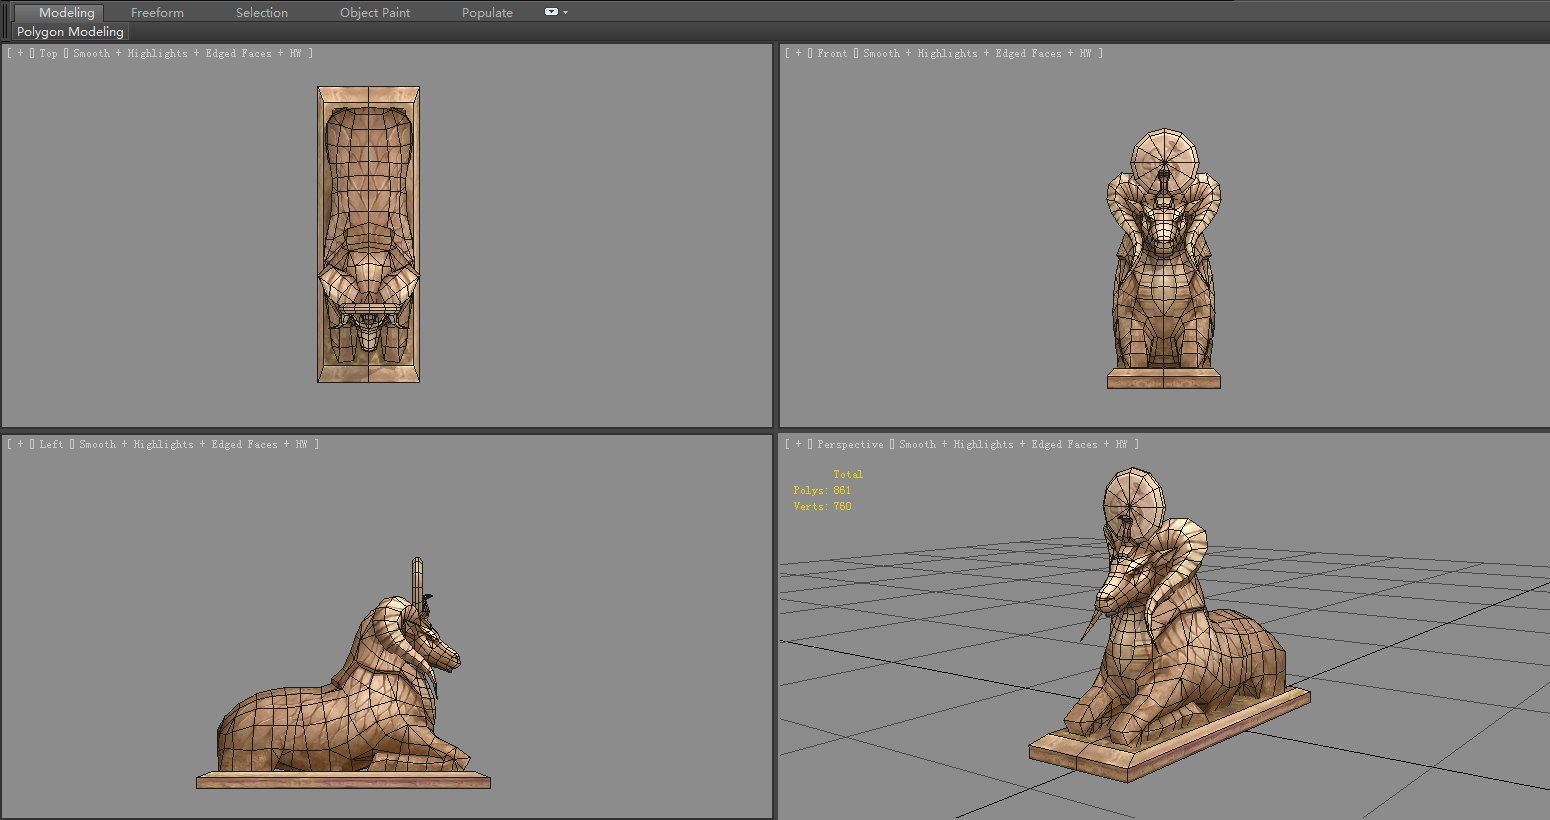Open the Left viewport shading label menu
Screen dimensions: 1550x820
(193, 444)
